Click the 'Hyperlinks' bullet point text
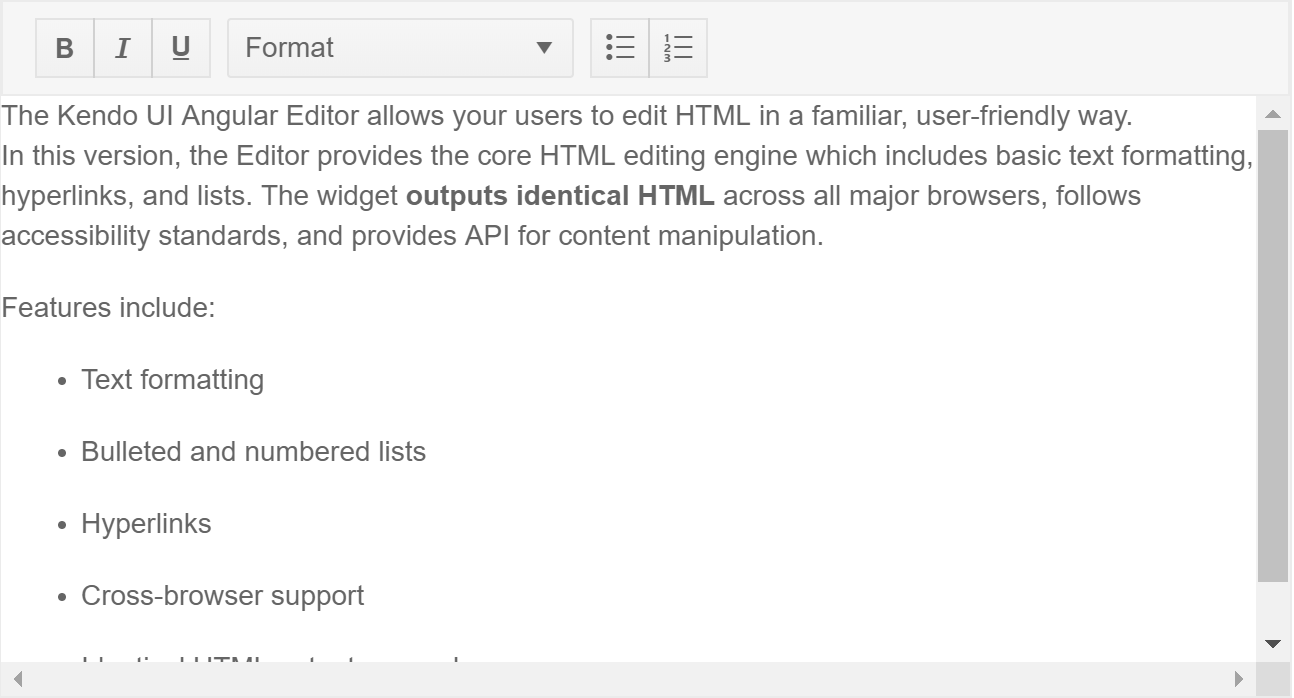 (x=146, y=523)
